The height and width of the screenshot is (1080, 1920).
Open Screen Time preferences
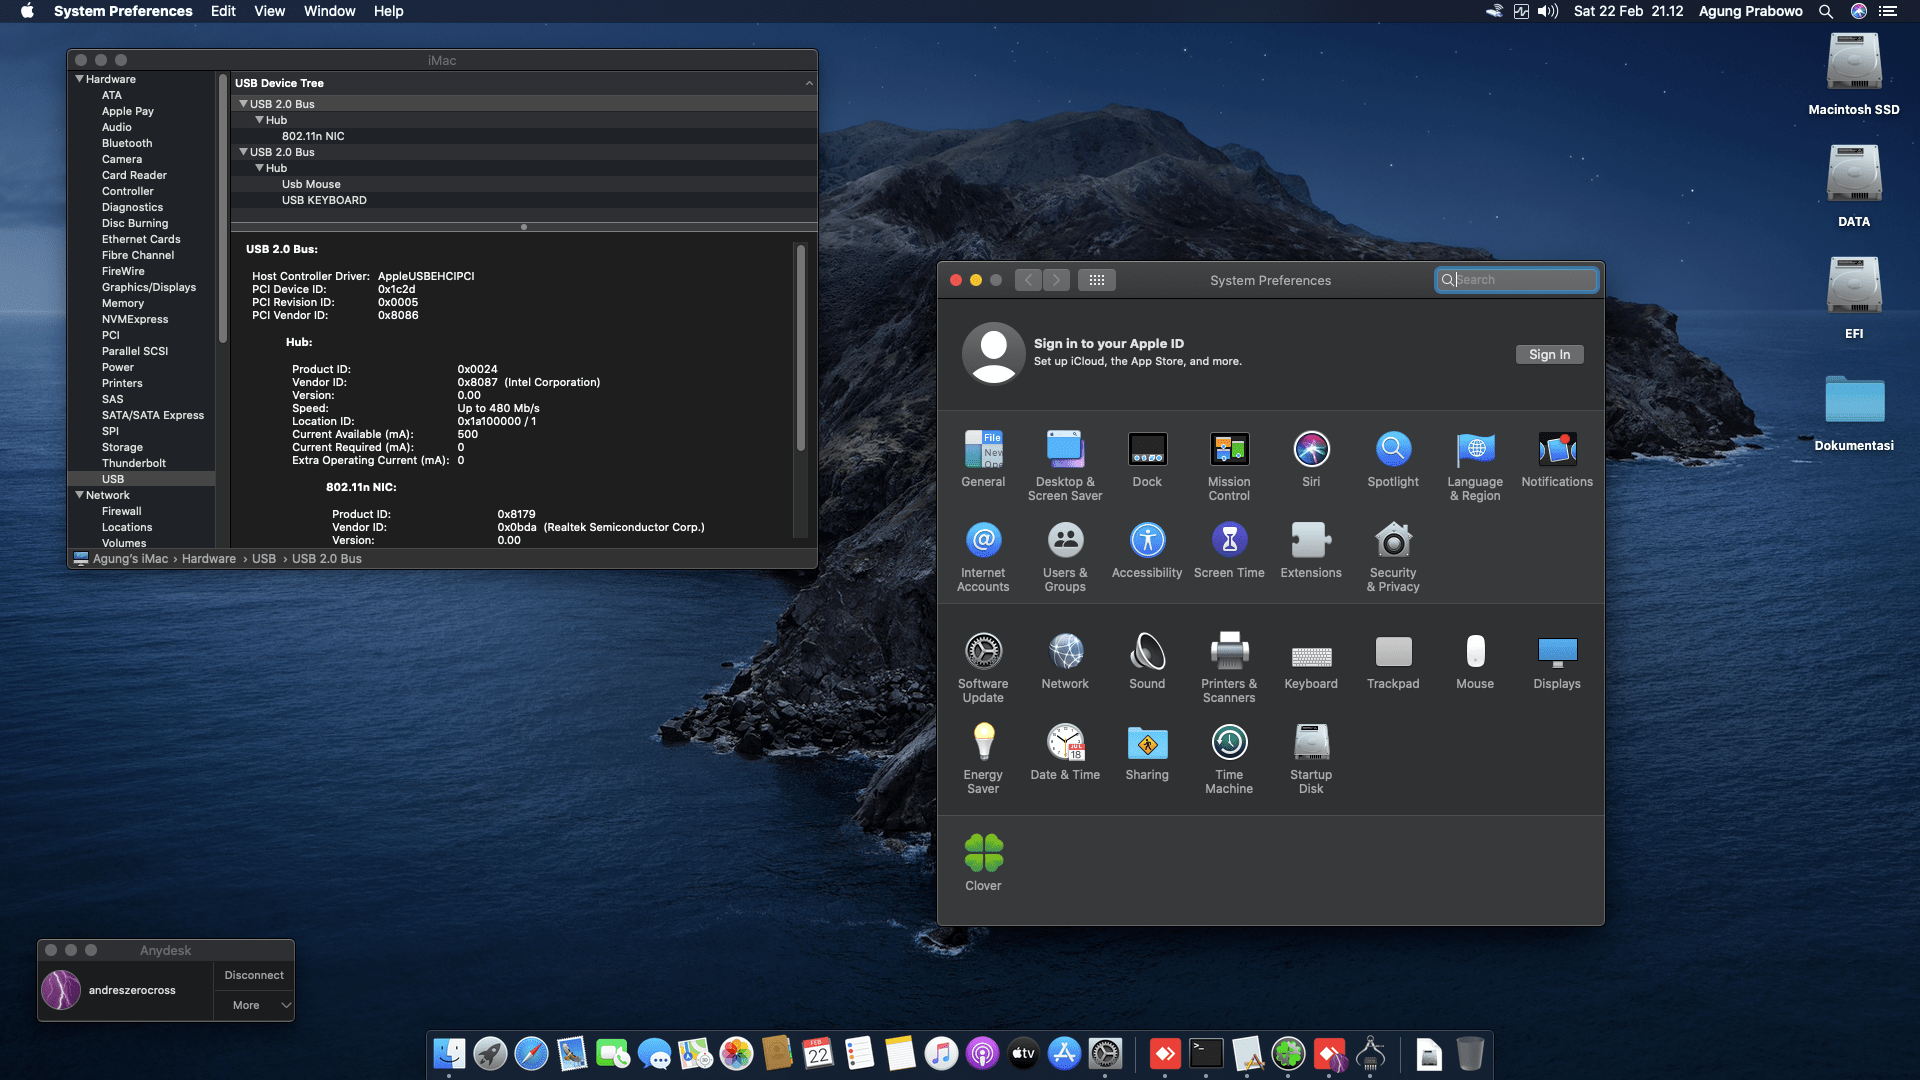coord(1229,550)
